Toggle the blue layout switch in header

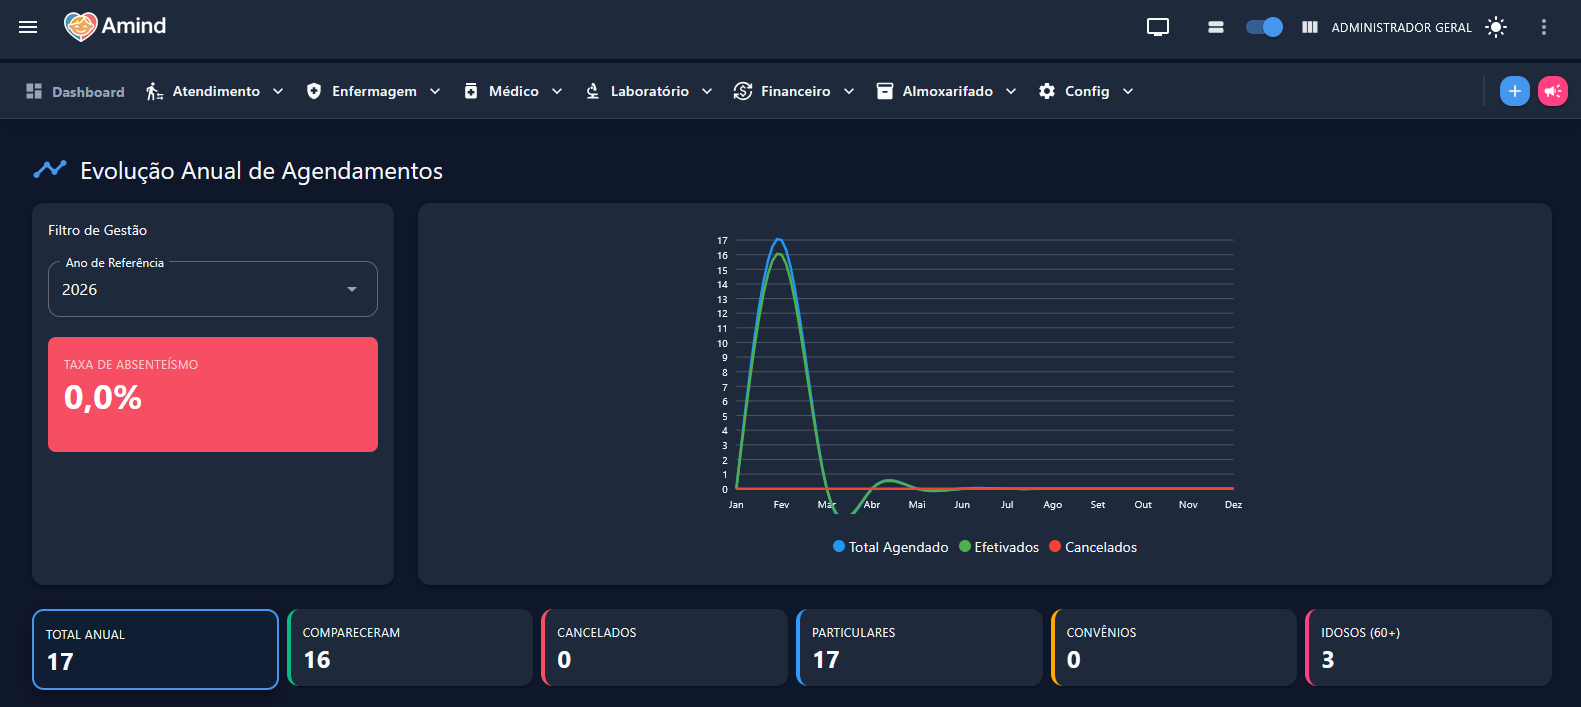tap(1265, 27)
